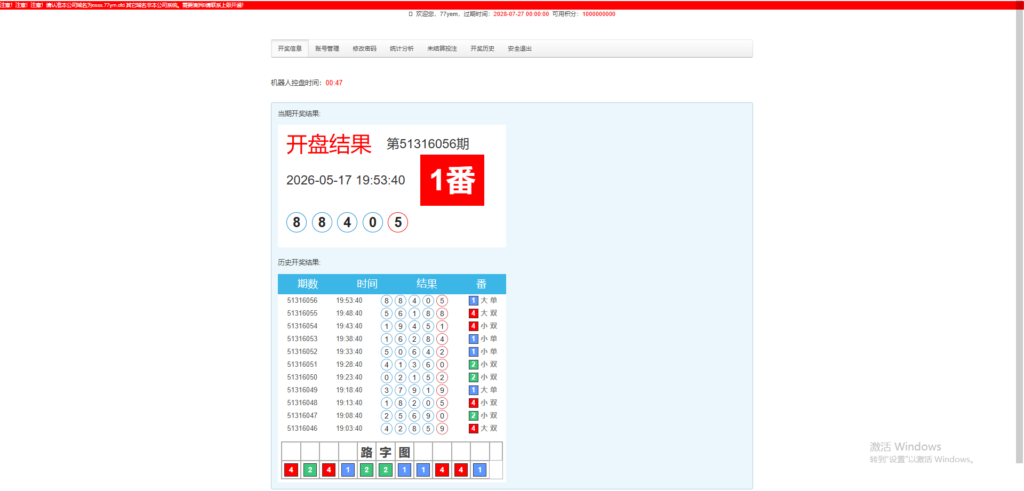This screenshot has height=491, width=1024.
Task: Click the red warning banner at top
Action: 512,5
